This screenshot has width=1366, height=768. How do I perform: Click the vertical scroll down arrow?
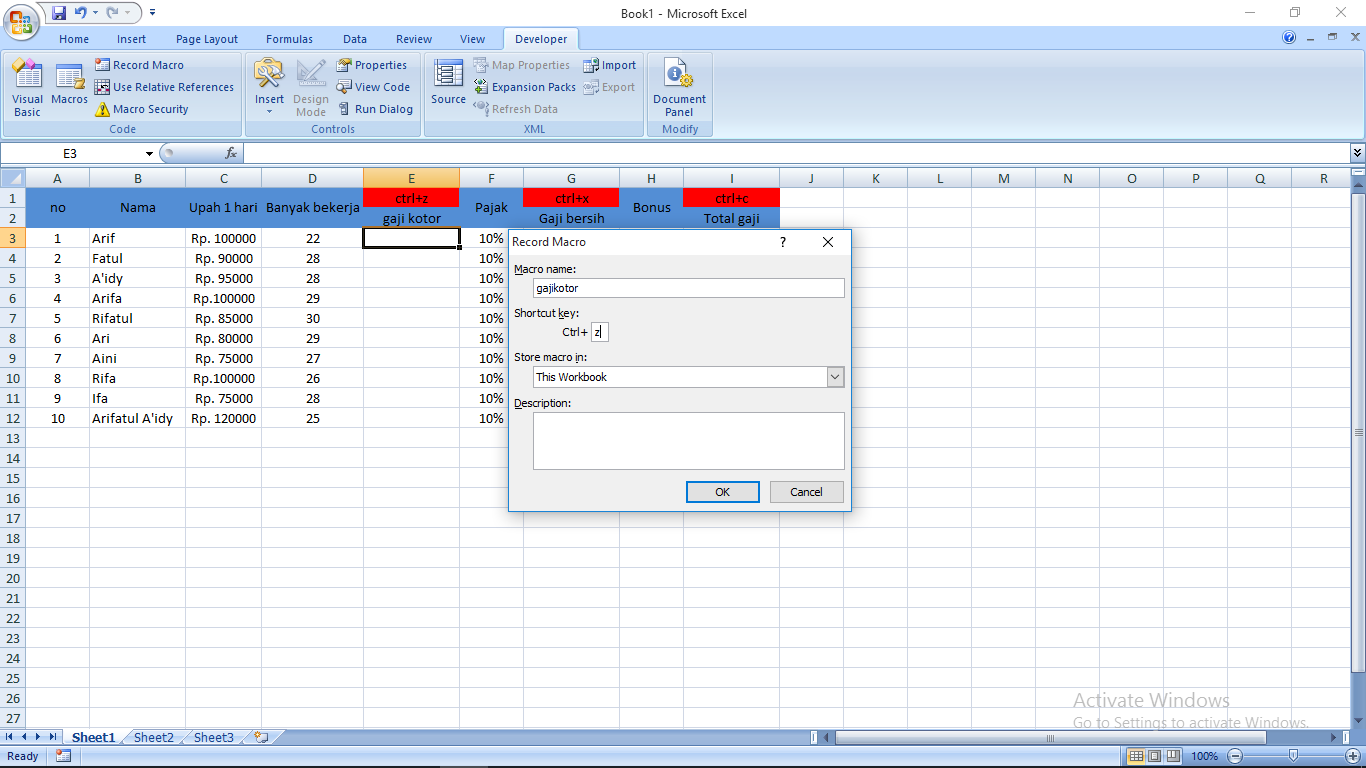click(1358, 721)
